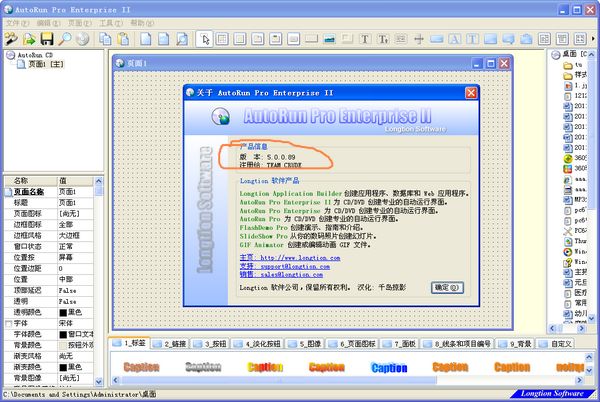The height and width of the screenshot is (402, 600).
Task: Select the boxed letter A tool
Action: coord(454,39)
